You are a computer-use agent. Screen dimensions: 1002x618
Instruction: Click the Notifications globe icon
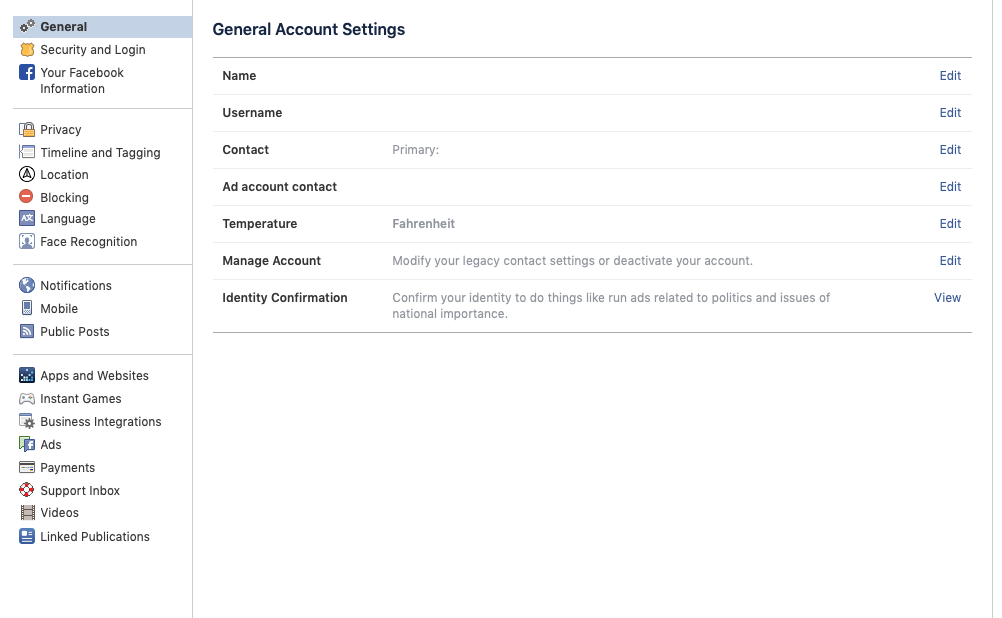[27, 285]
